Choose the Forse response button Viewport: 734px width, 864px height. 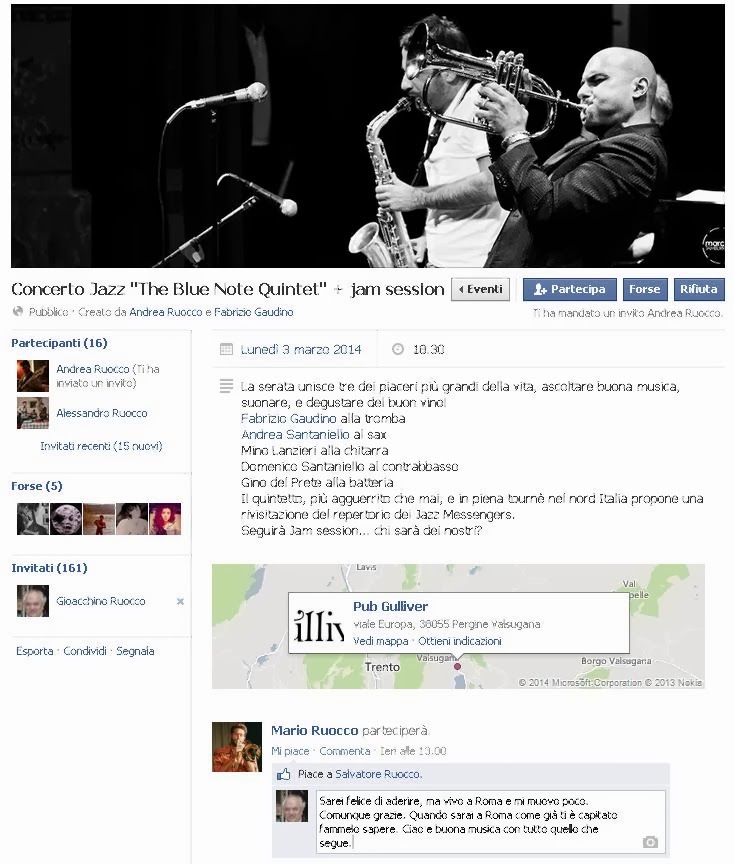click(645, 289)
